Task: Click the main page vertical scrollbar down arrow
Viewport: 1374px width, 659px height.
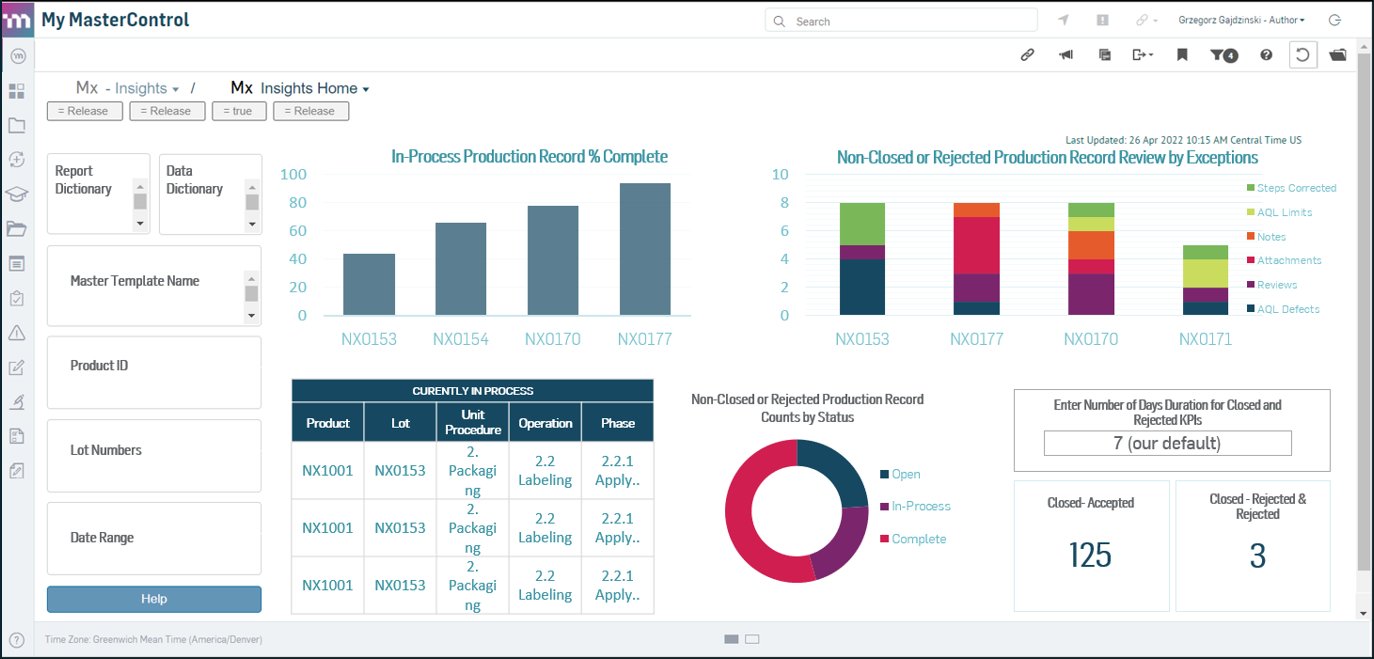Action: [x=1362, y=613]
